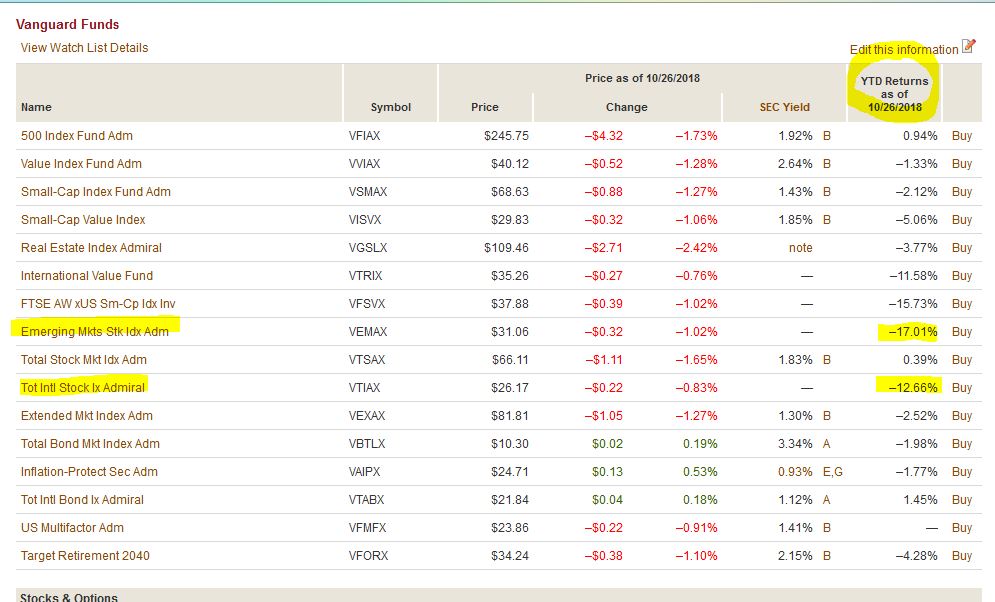Click Buy for VTRIX row
The image size is (995, 602).
coord(962,275)
